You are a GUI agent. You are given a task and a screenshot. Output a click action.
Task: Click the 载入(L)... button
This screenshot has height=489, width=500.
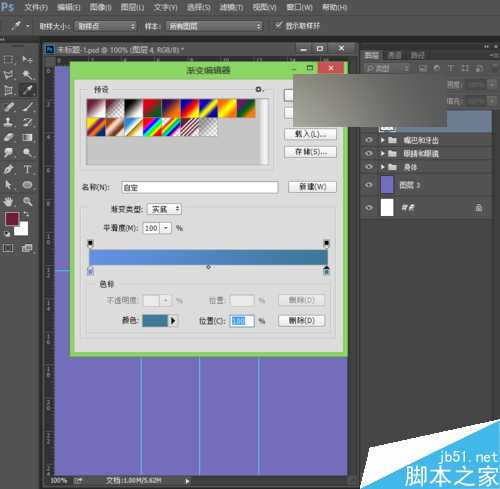310,134
